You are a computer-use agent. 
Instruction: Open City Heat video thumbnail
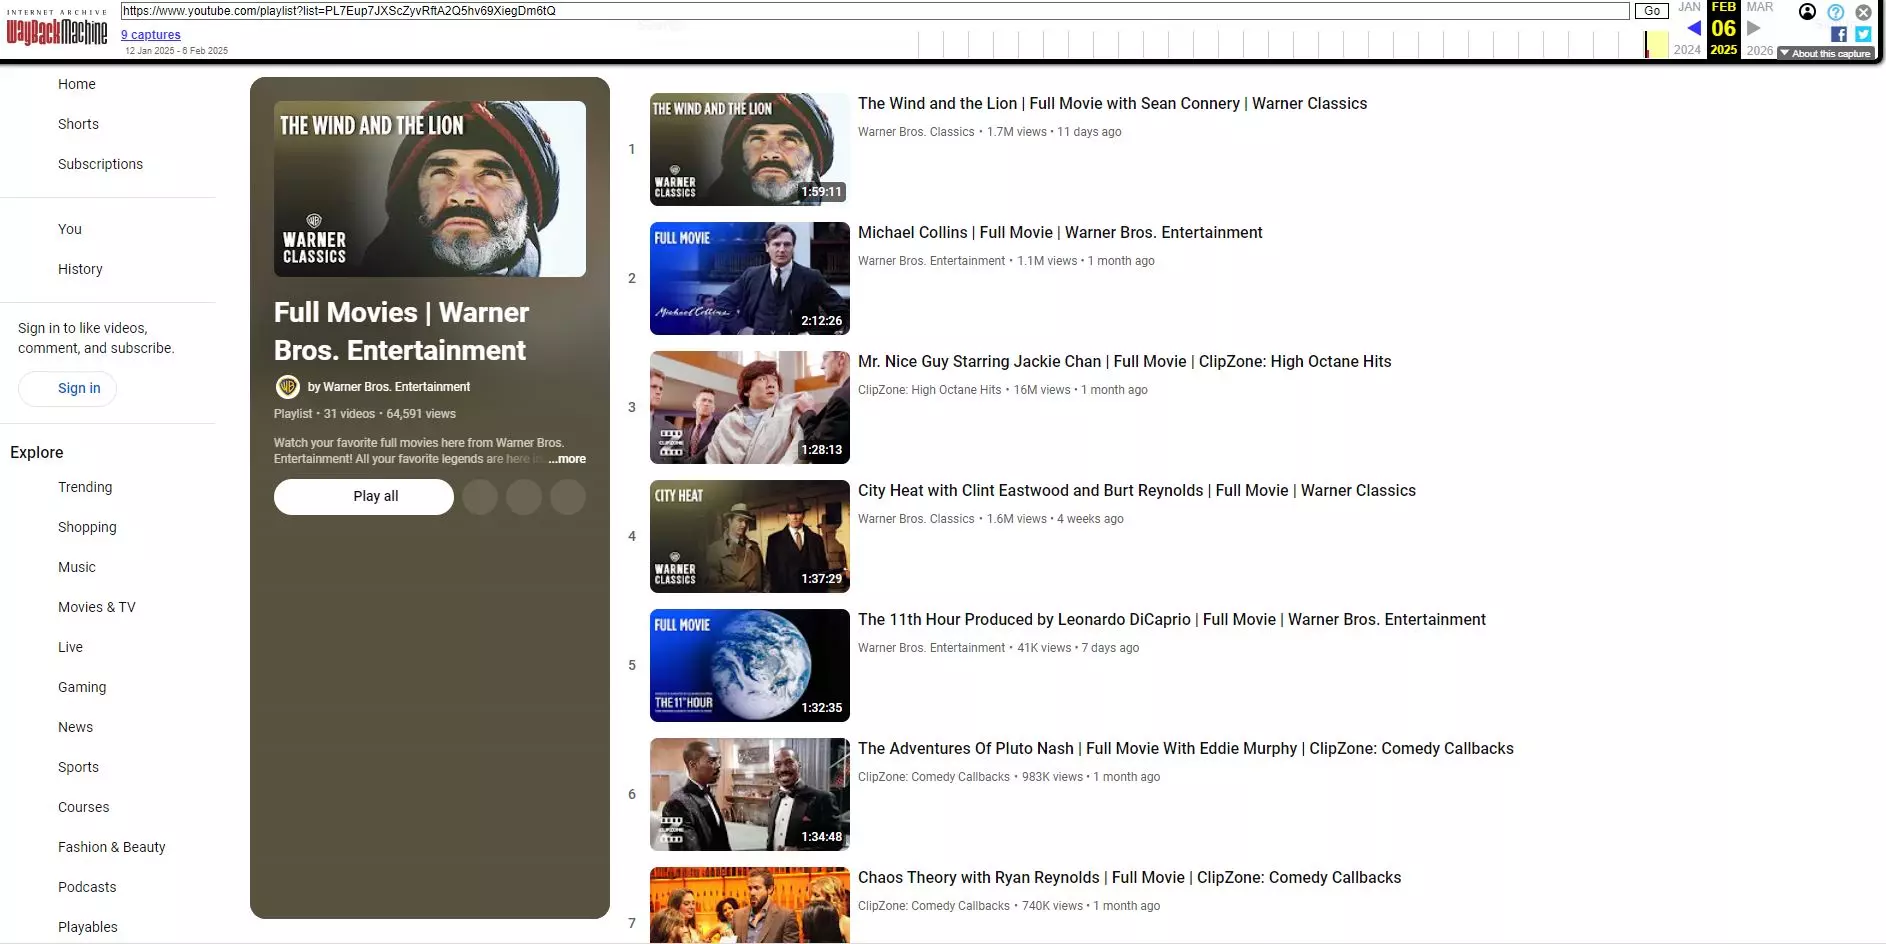tap(750, 537)
